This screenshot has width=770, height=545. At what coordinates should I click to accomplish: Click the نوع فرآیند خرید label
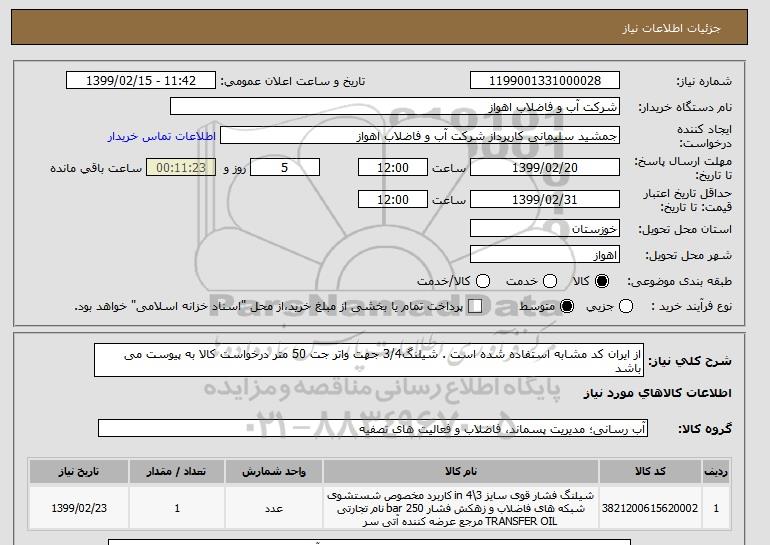click(x=691, y=306)
